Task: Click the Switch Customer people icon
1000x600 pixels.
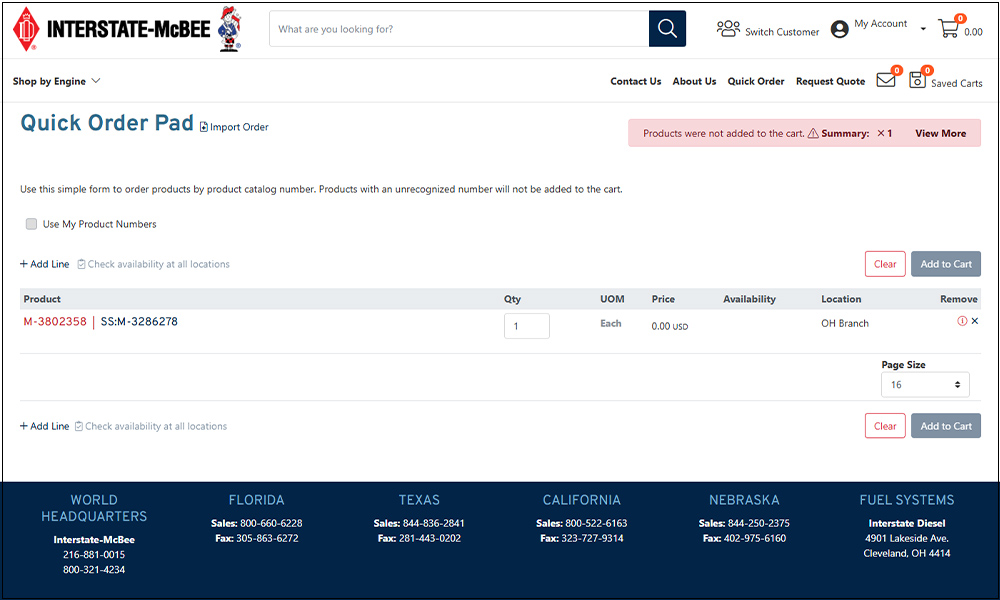Action: (728, 29)
